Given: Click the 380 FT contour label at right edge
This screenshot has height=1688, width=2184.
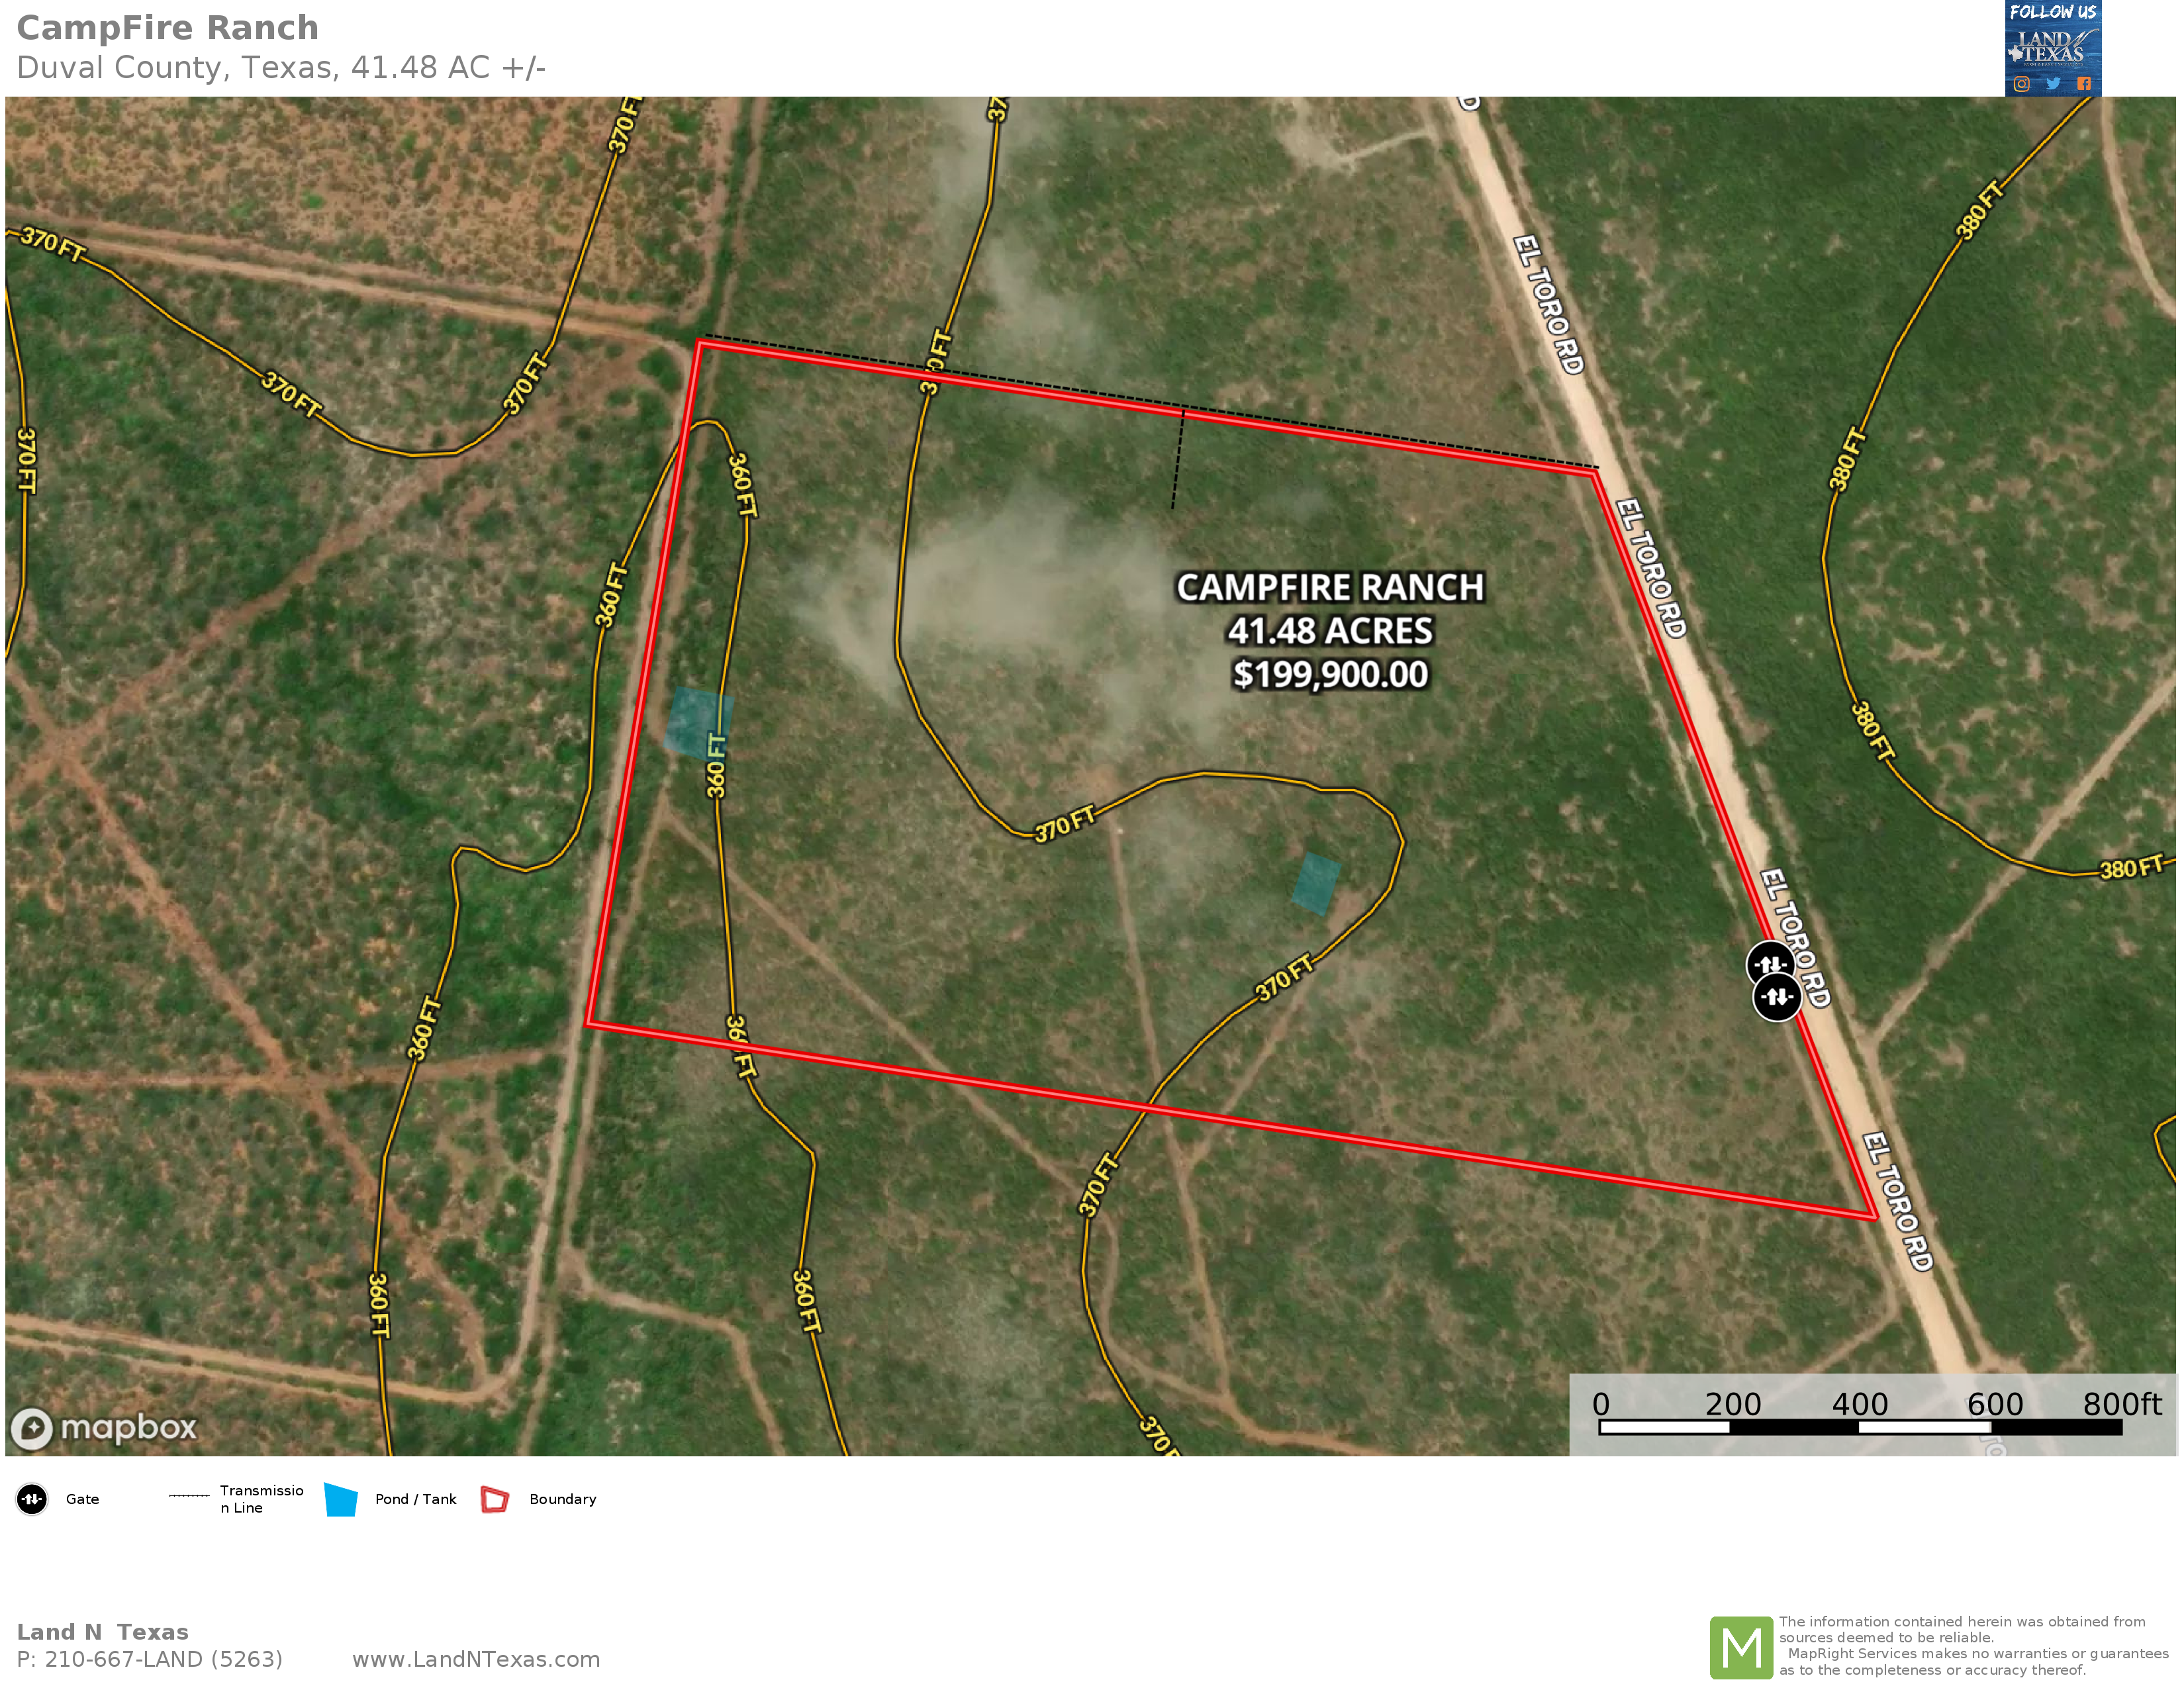Looking at the screenshot, I should [2130, 867].
